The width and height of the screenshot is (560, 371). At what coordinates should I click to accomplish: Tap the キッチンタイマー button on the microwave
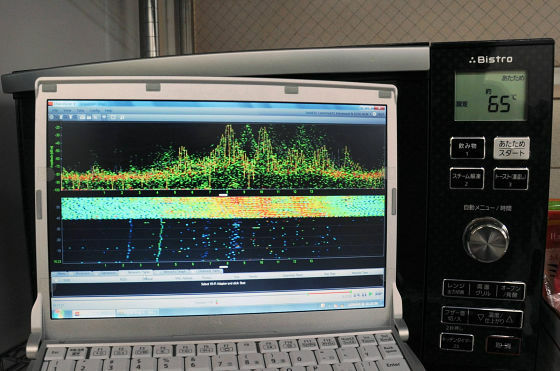[457, 342]
